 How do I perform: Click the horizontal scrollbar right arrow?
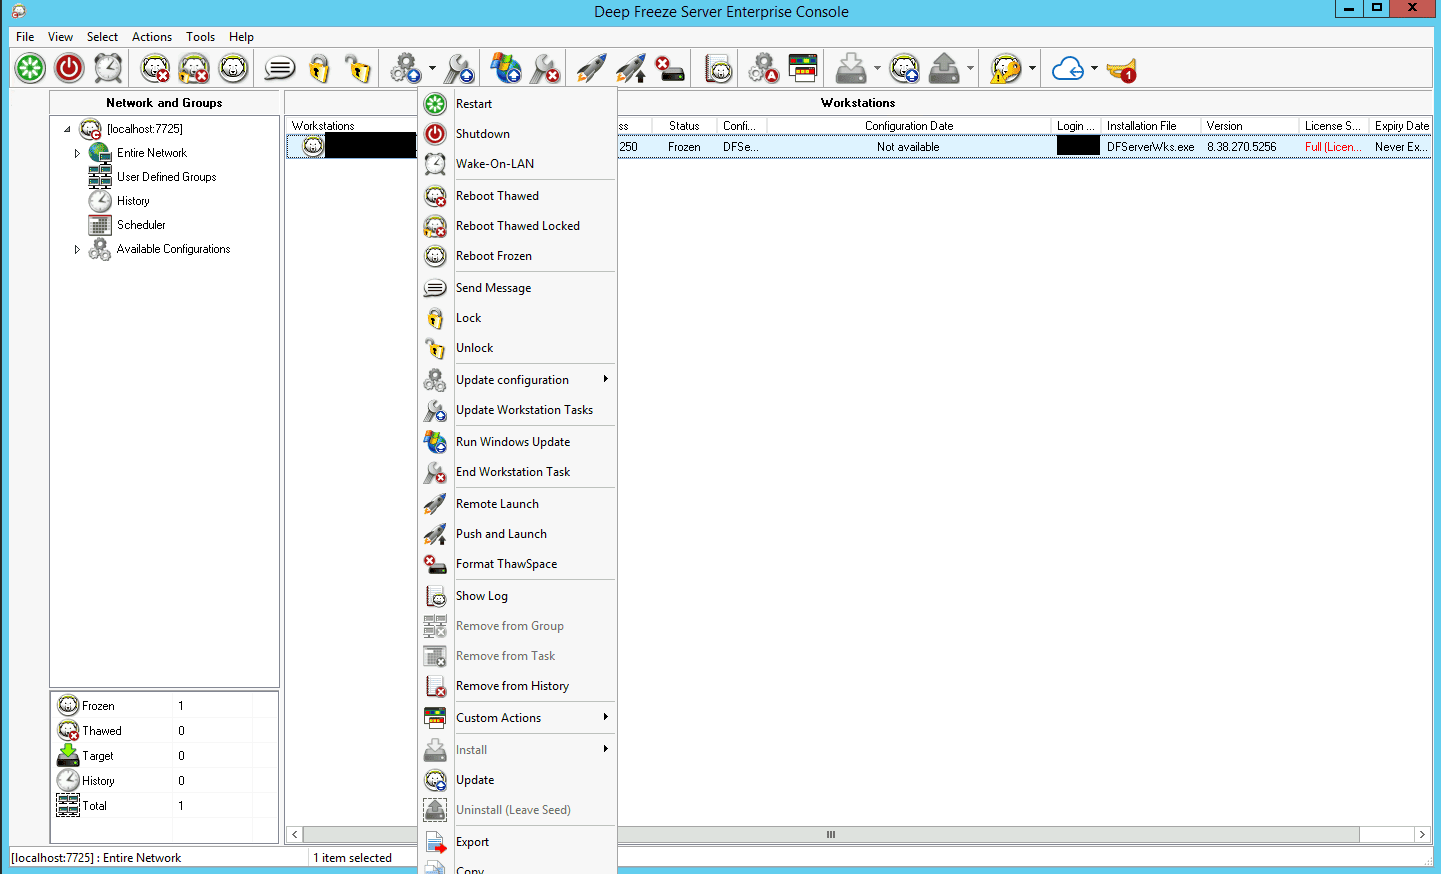point(1422,834)
